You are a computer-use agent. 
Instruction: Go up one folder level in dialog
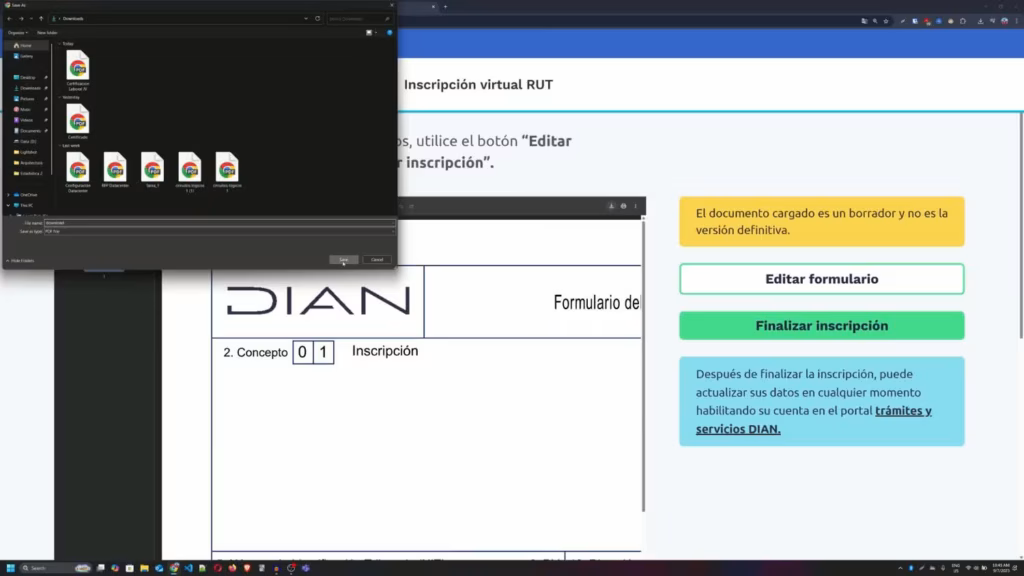pos(41,18)
